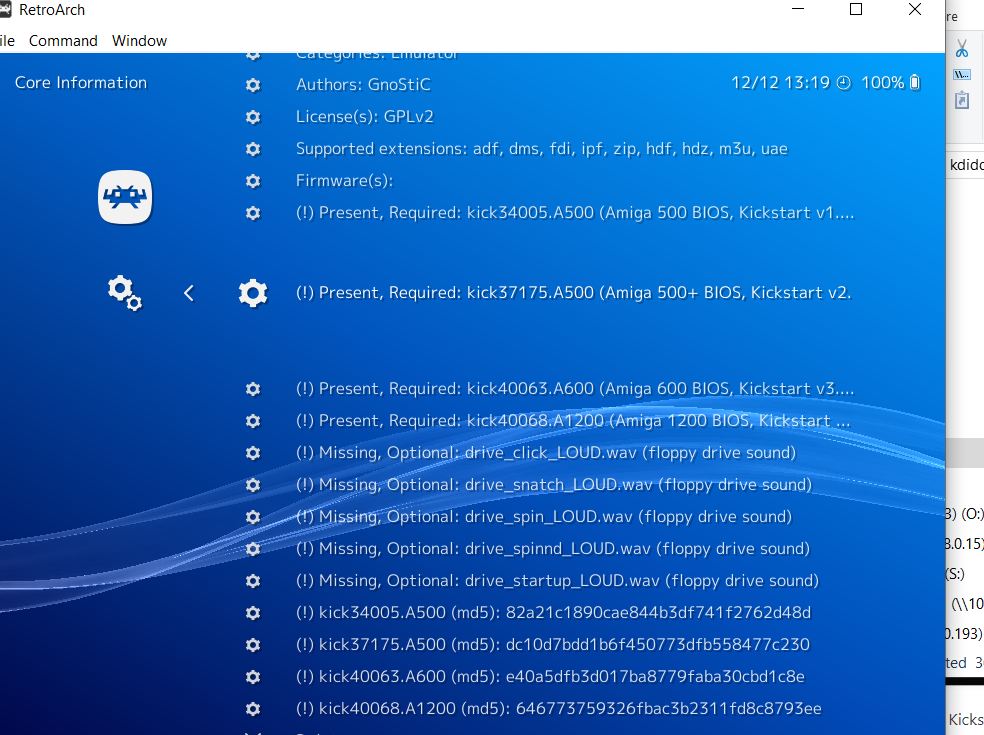This screenshot has height=735, width=984.
Task: Select 'Missing, Optional: drive_snatch_LOUD.wav' entry
Action: (x=554, y=485)
